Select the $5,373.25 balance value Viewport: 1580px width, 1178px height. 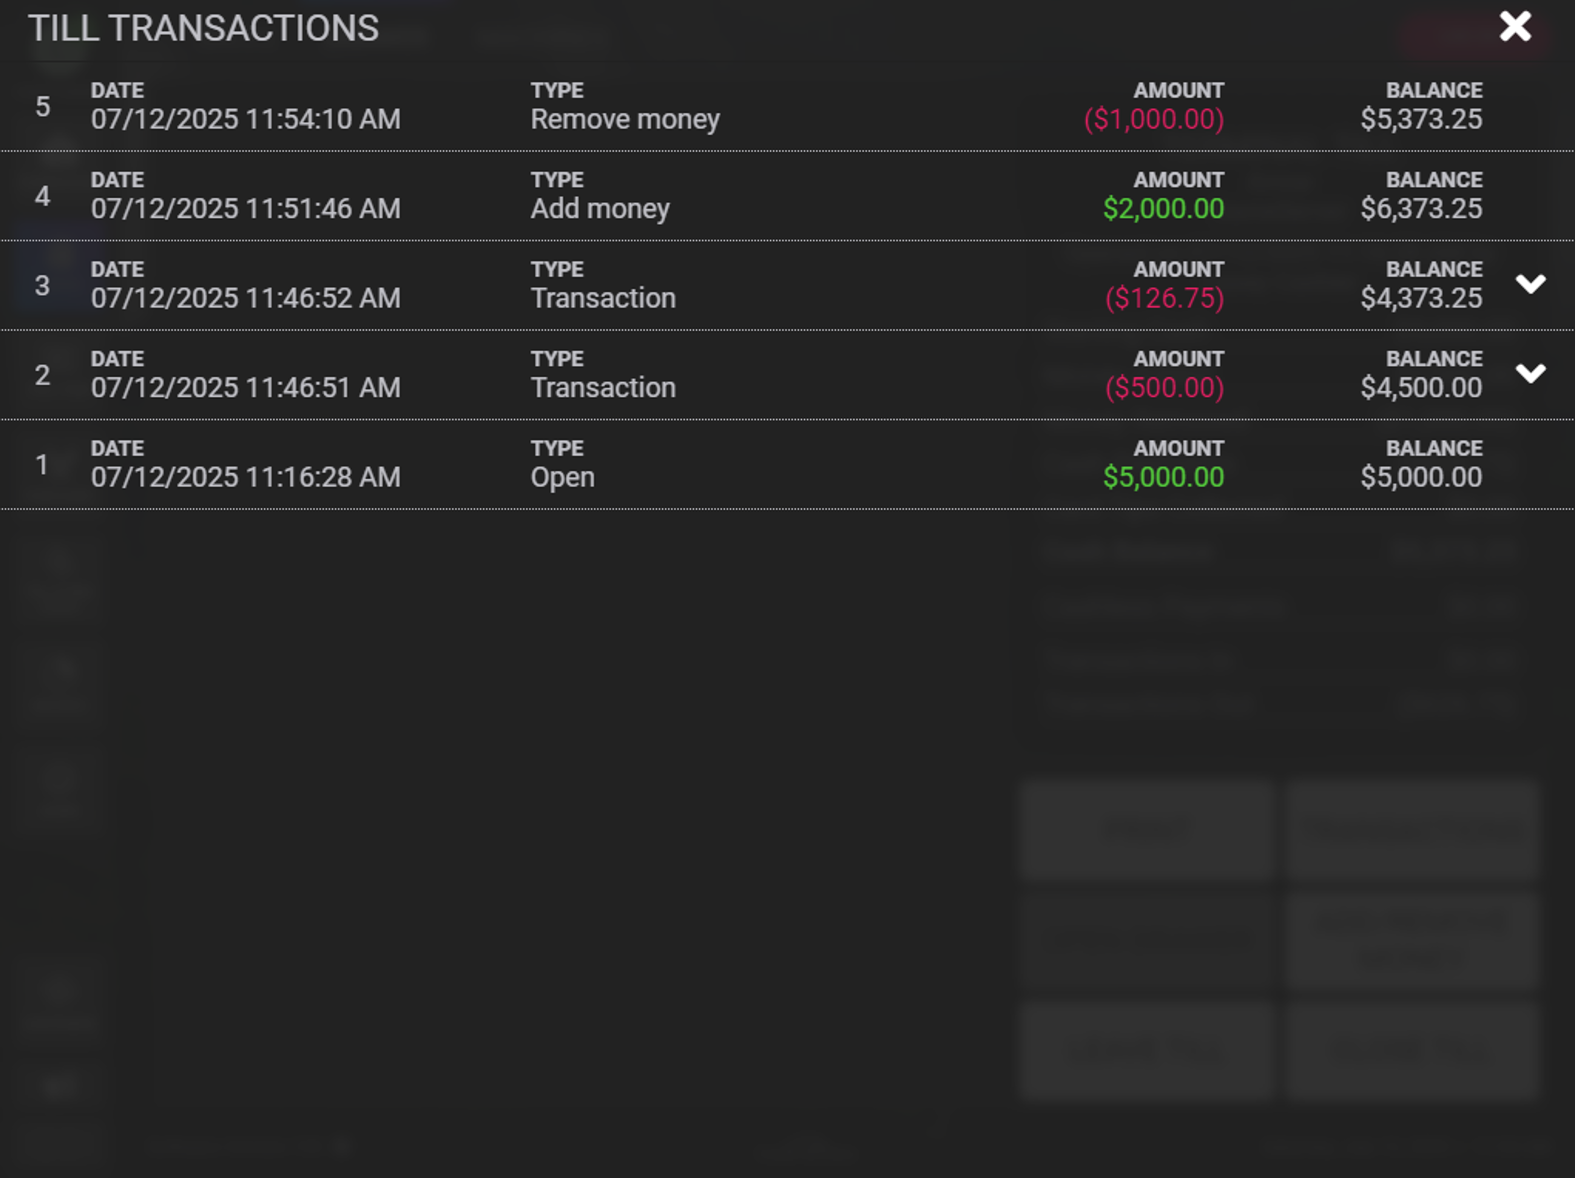(x=1420, y=120)
